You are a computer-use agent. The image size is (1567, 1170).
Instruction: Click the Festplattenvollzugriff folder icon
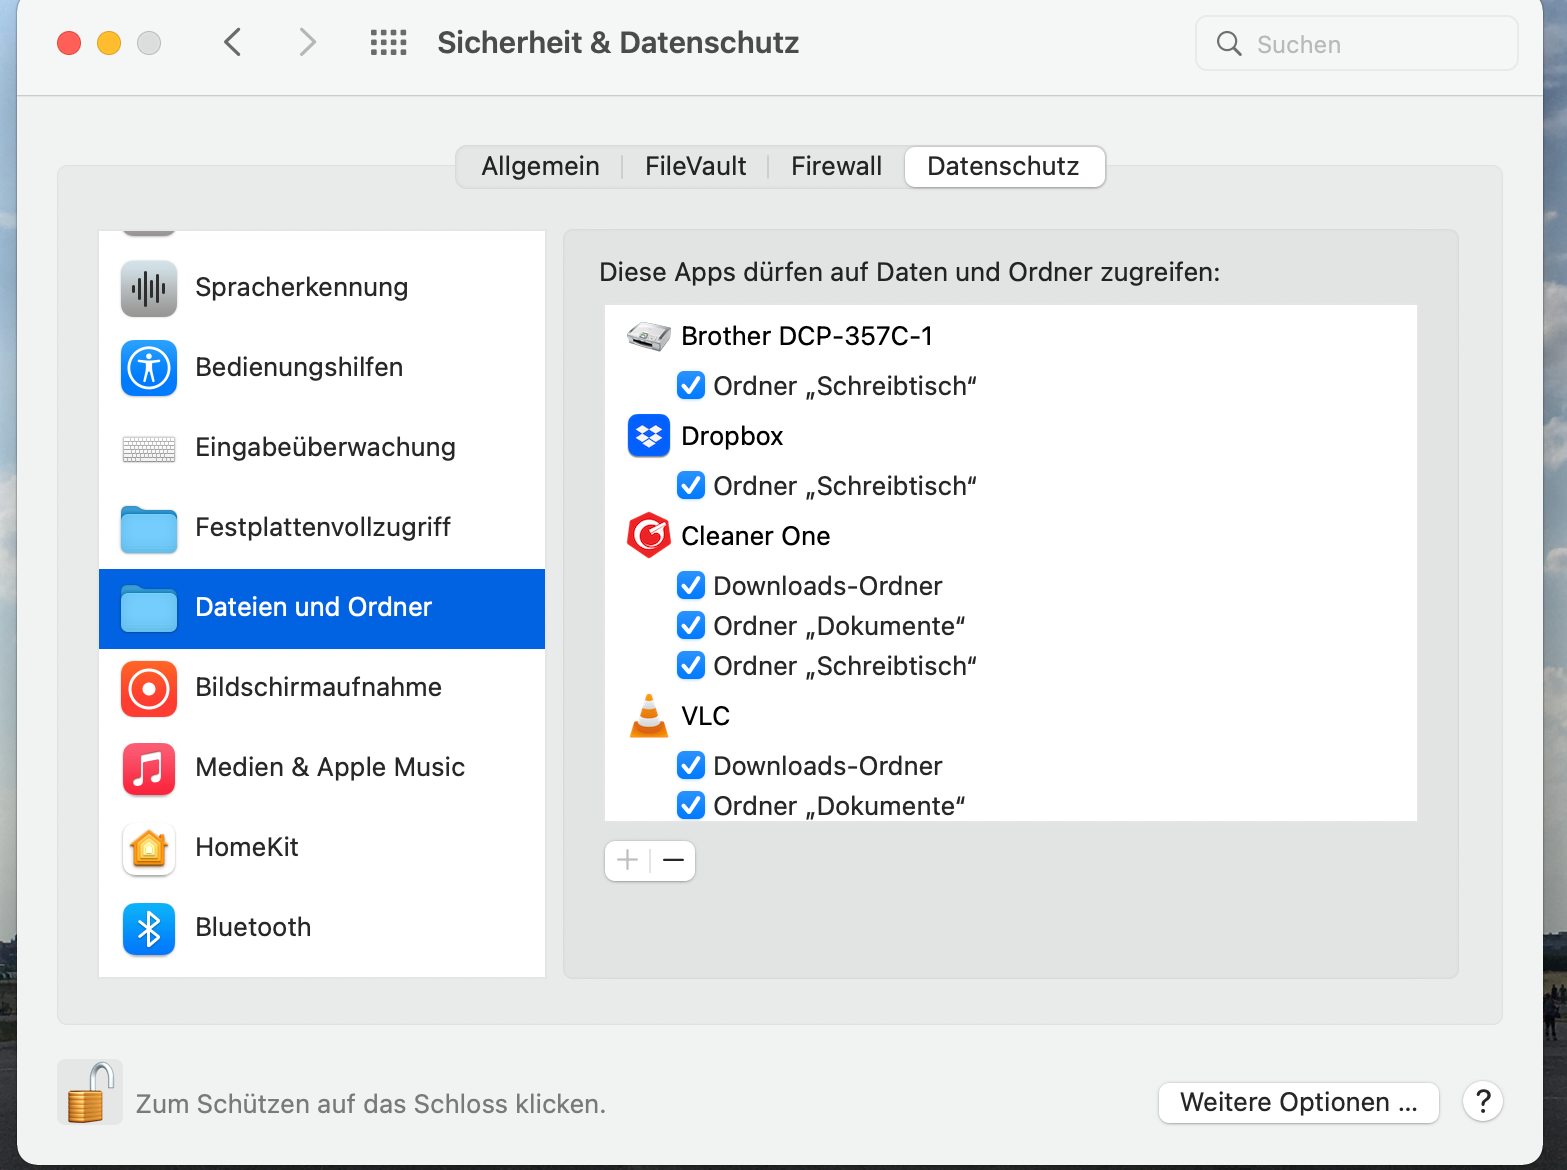(149, 529)
